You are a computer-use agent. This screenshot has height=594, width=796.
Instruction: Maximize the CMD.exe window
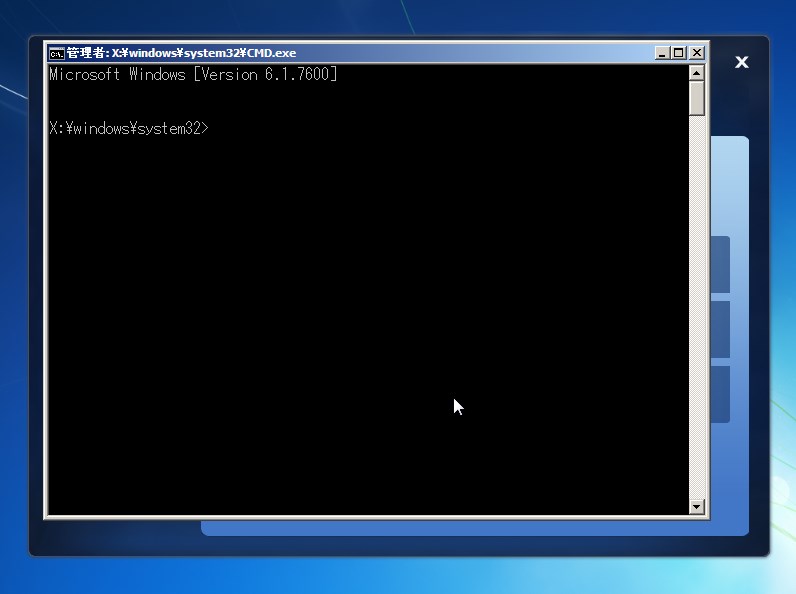tap(679, 53)
